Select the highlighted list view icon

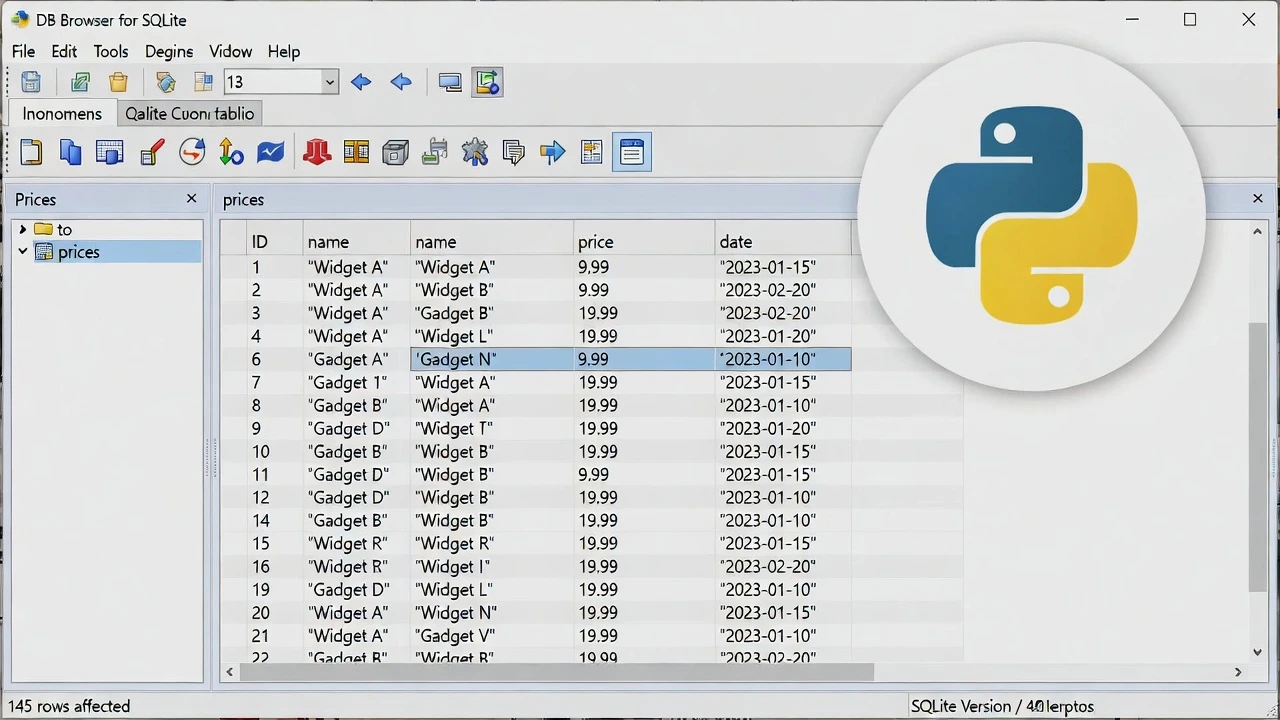tap(632, 152)
